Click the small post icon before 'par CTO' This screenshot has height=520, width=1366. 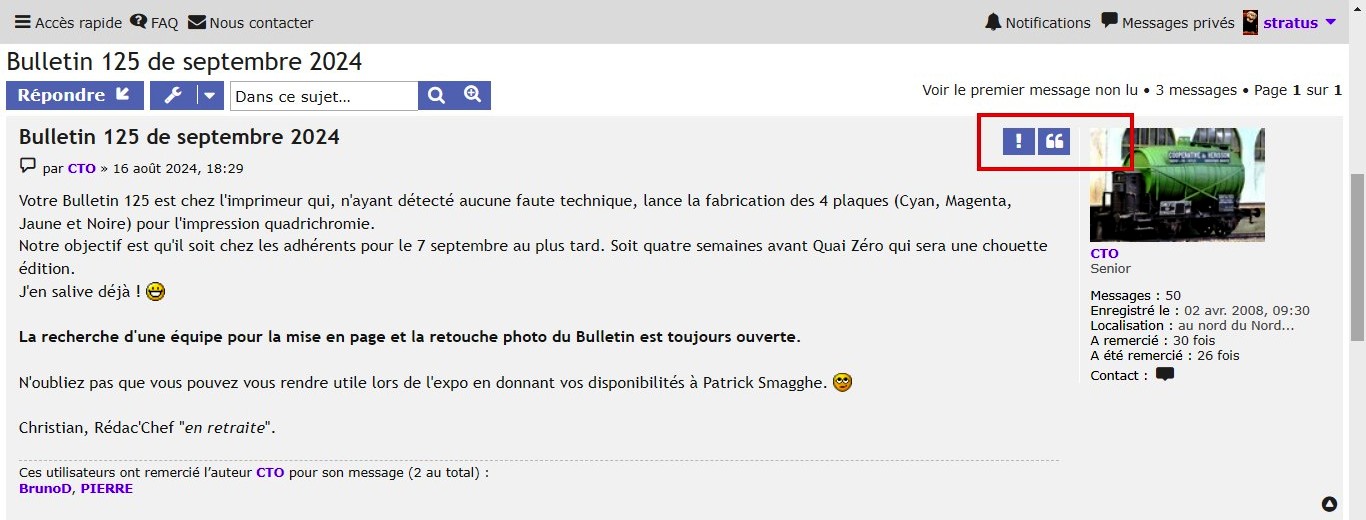point(27,166)
